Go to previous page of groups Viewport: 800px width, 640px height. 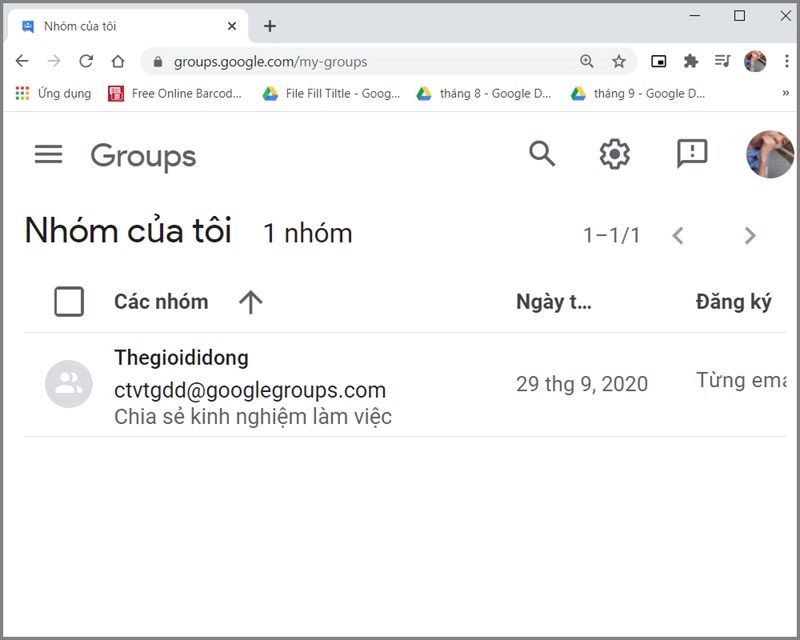678,235
